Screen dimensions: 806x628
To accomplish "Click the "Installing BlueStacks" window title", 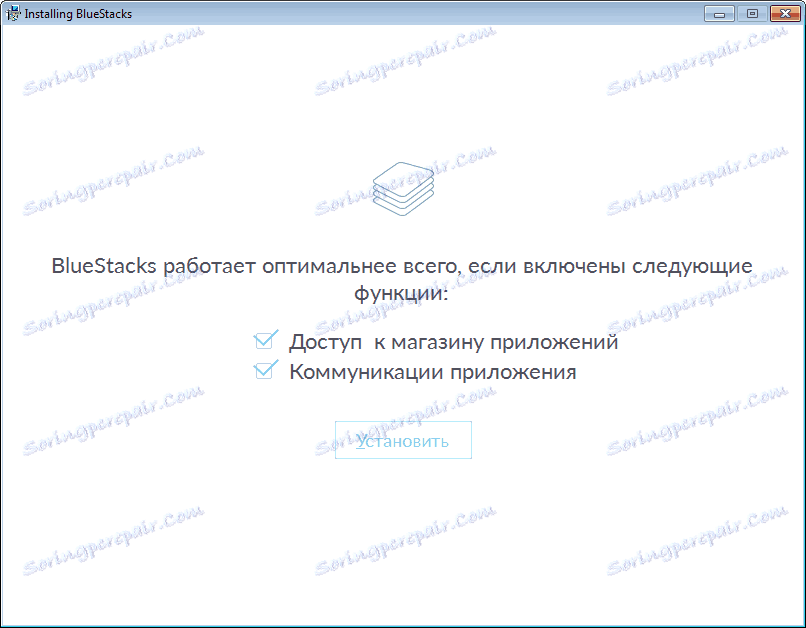I will 78,14.
